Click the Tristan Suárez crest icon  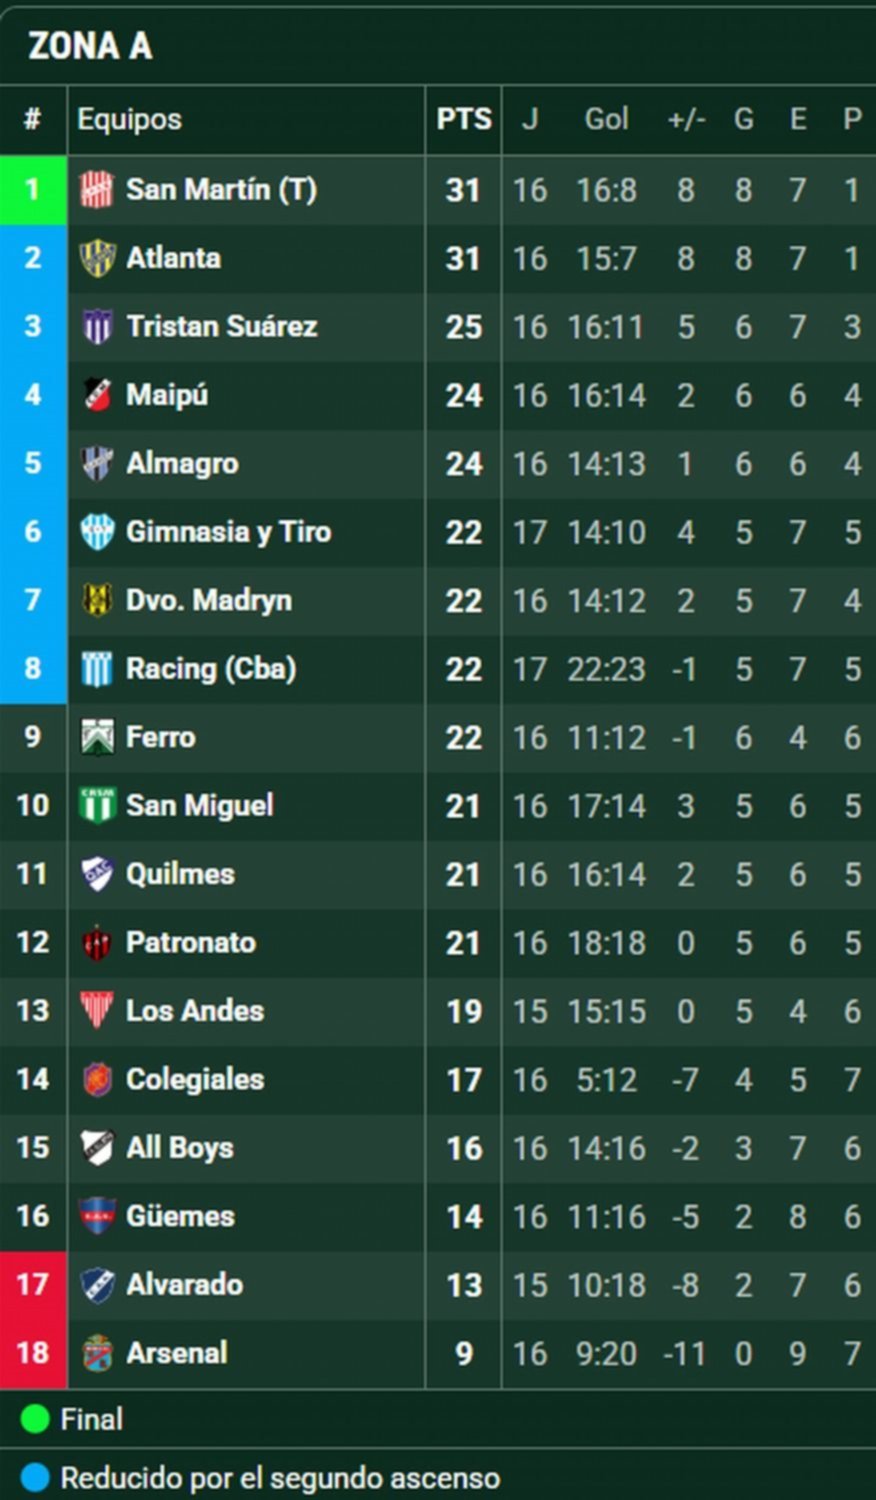coord(97,326)
